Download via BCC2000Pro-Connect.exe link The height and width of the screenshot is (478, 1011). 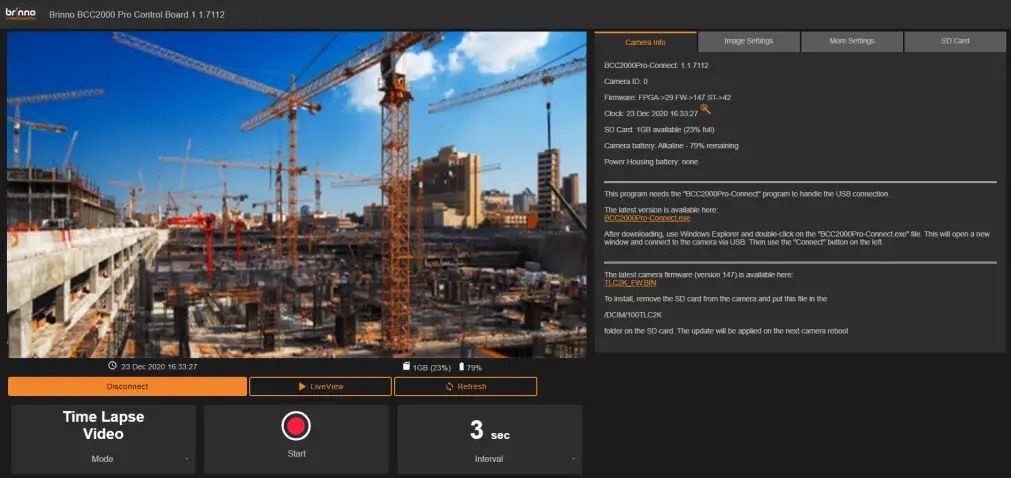coord(647,218)
